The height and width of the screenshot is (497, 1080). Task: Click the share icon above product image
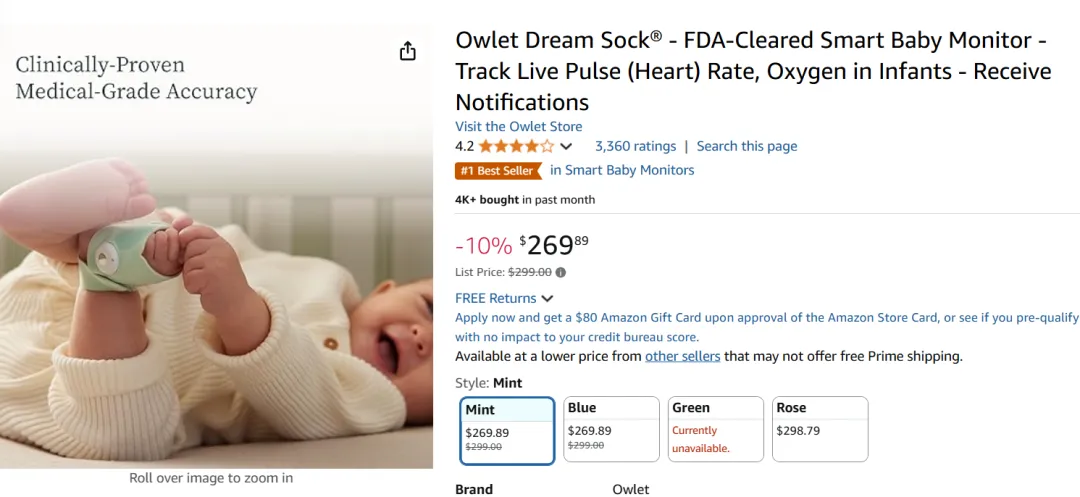coord(408,51)
